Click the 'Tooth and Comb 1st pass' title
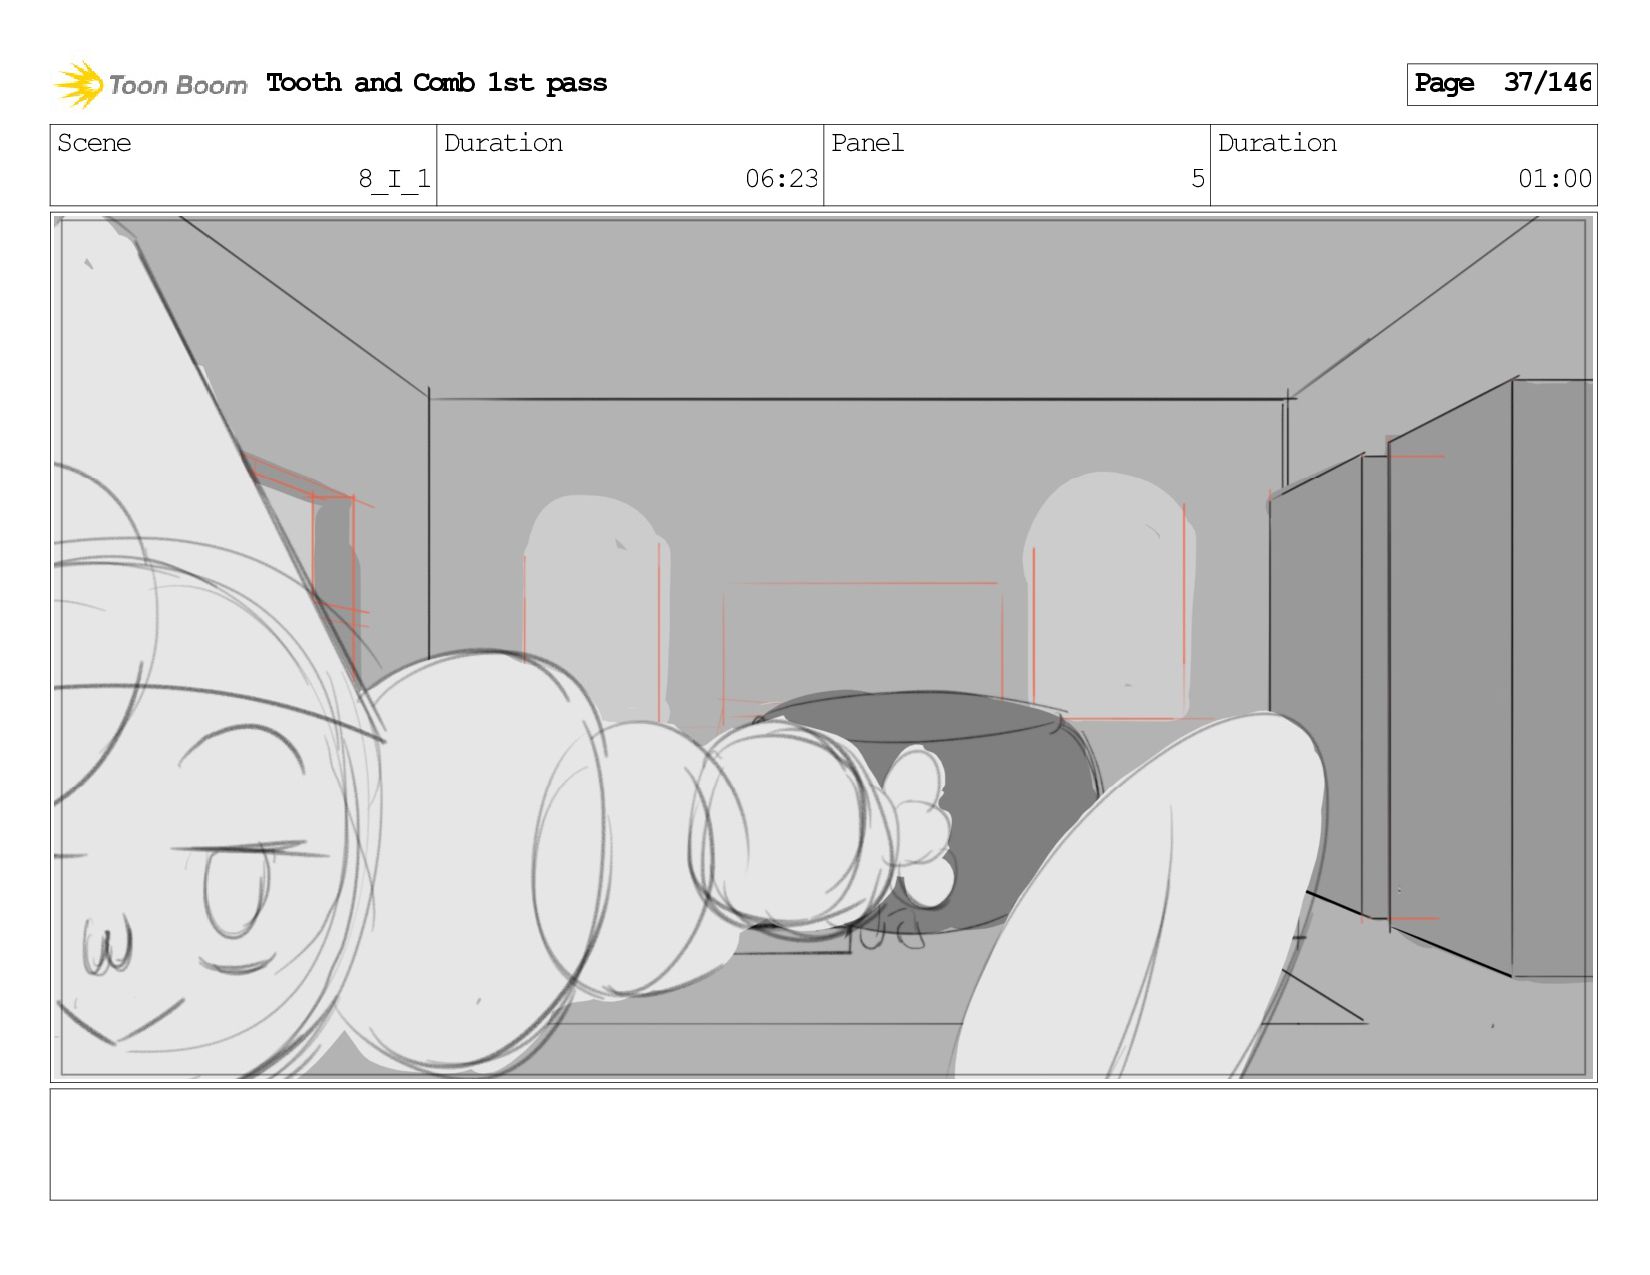The width and height of the screenshot is (1650, 1275). click(437, 83)
